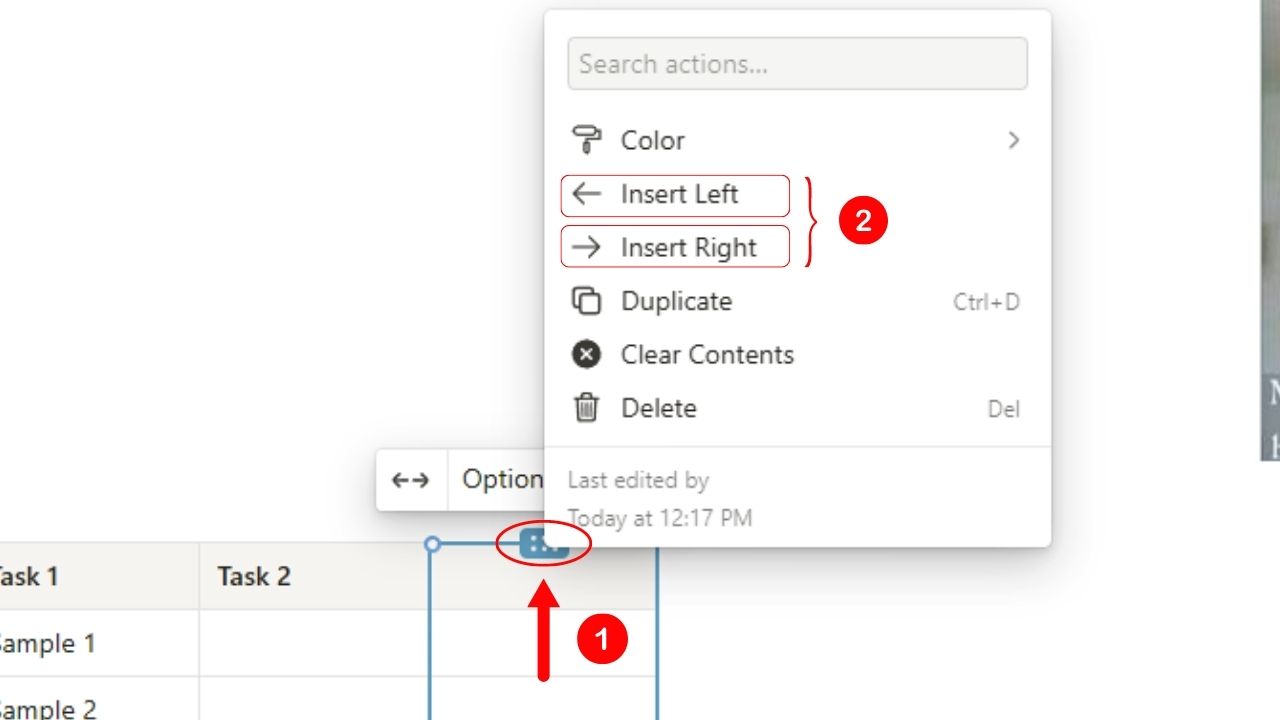Click the blue corner selection handle
The height and width of the screenshot is (720, 1280).
click(x=432, y=545)
